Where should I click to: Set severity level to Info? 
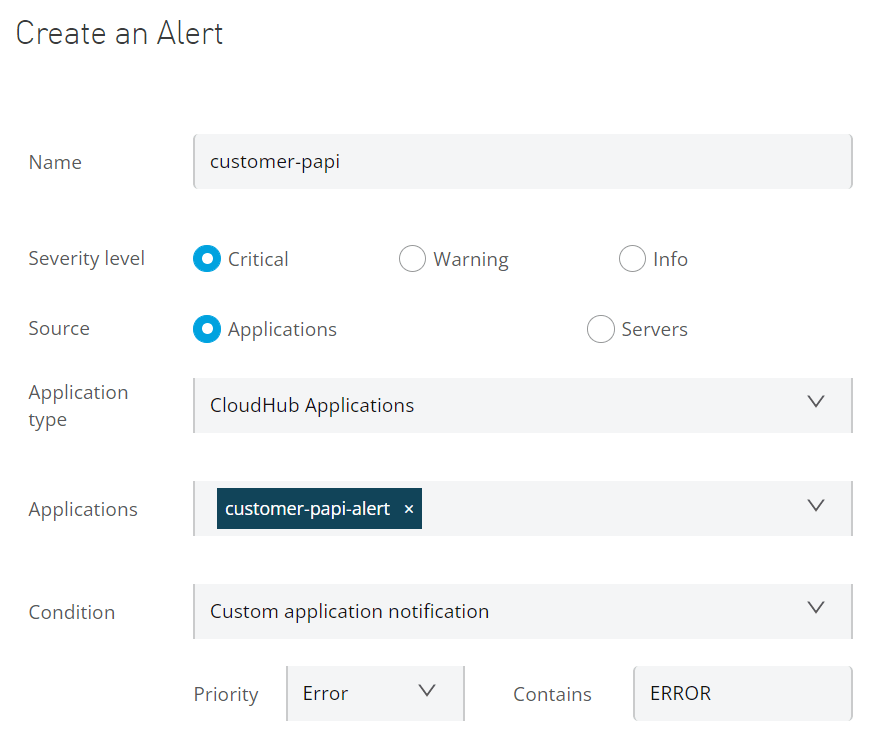pyautogui.click(x=632, y=259)
